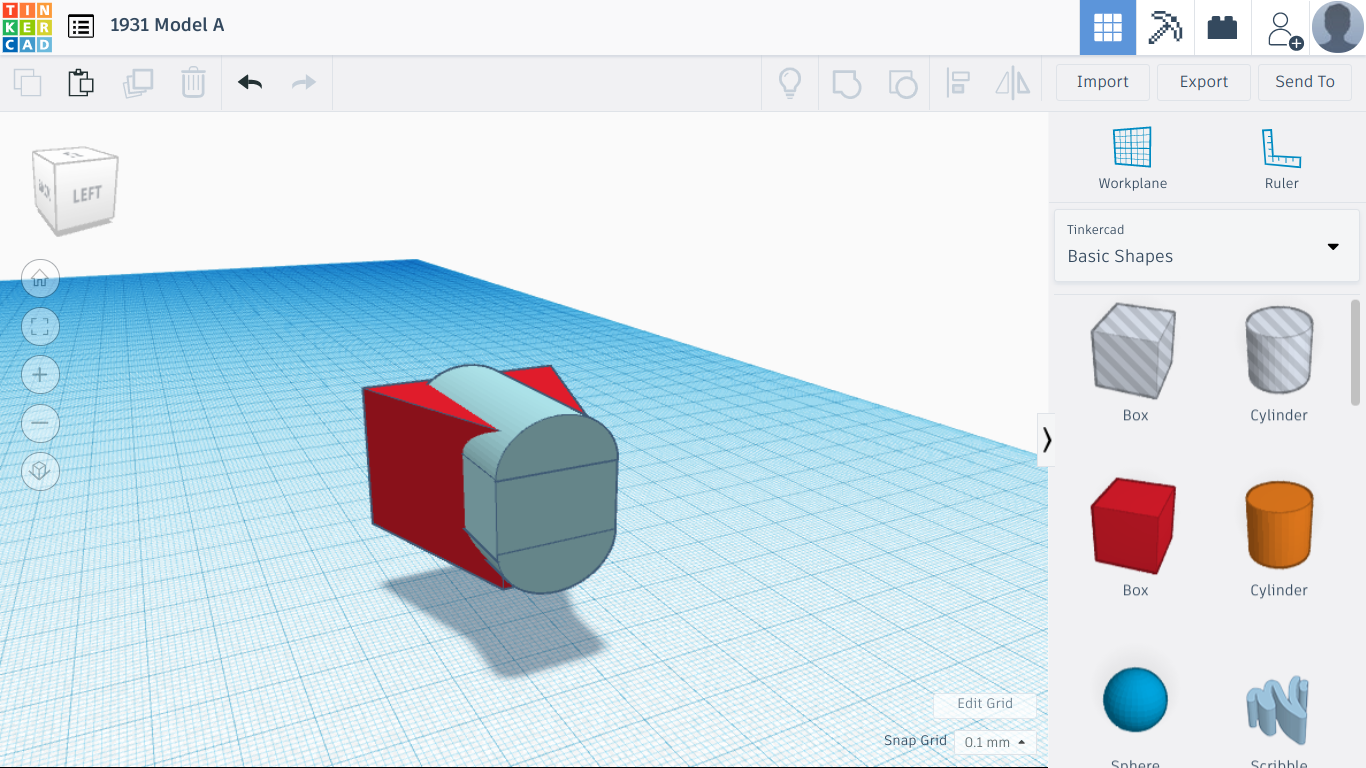Reveal hidden objects via the lightbulb icon

point(790,83)
